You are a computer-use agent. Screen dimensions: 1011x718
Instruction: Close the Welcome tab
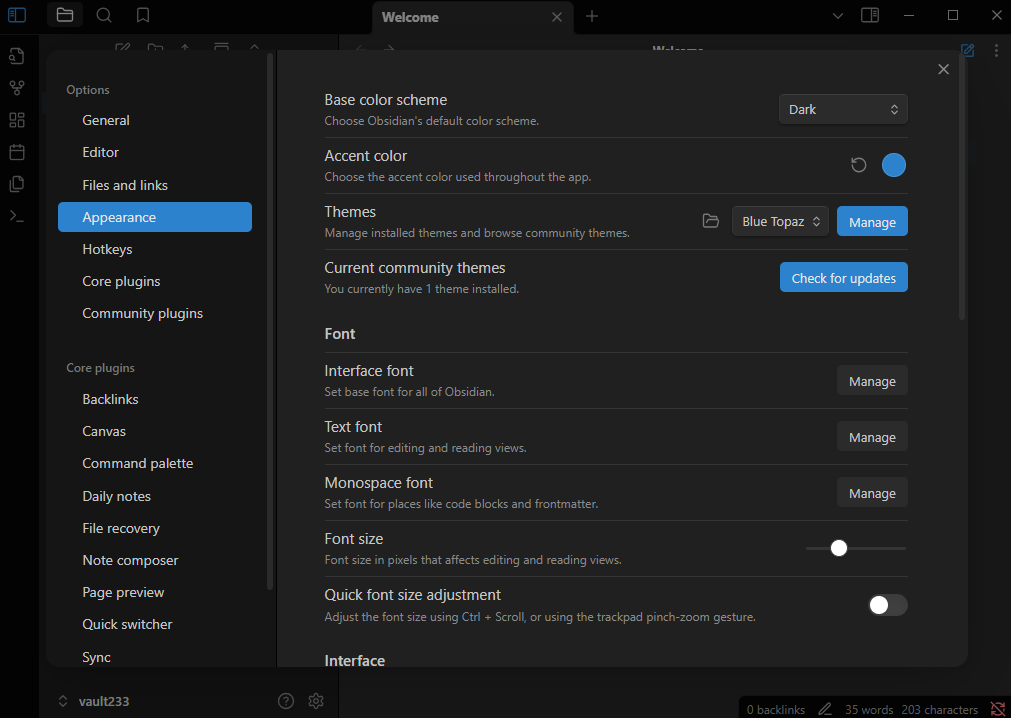pos(557,17)
